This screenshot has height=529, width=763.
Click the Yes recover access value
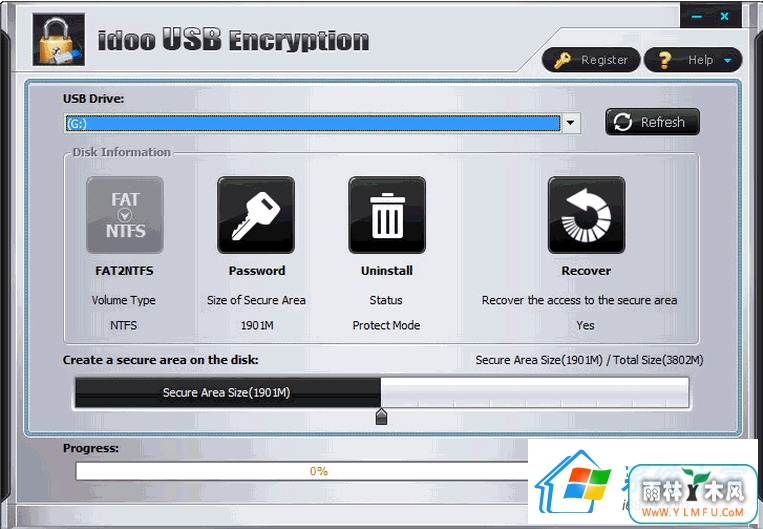pos(585,325)
